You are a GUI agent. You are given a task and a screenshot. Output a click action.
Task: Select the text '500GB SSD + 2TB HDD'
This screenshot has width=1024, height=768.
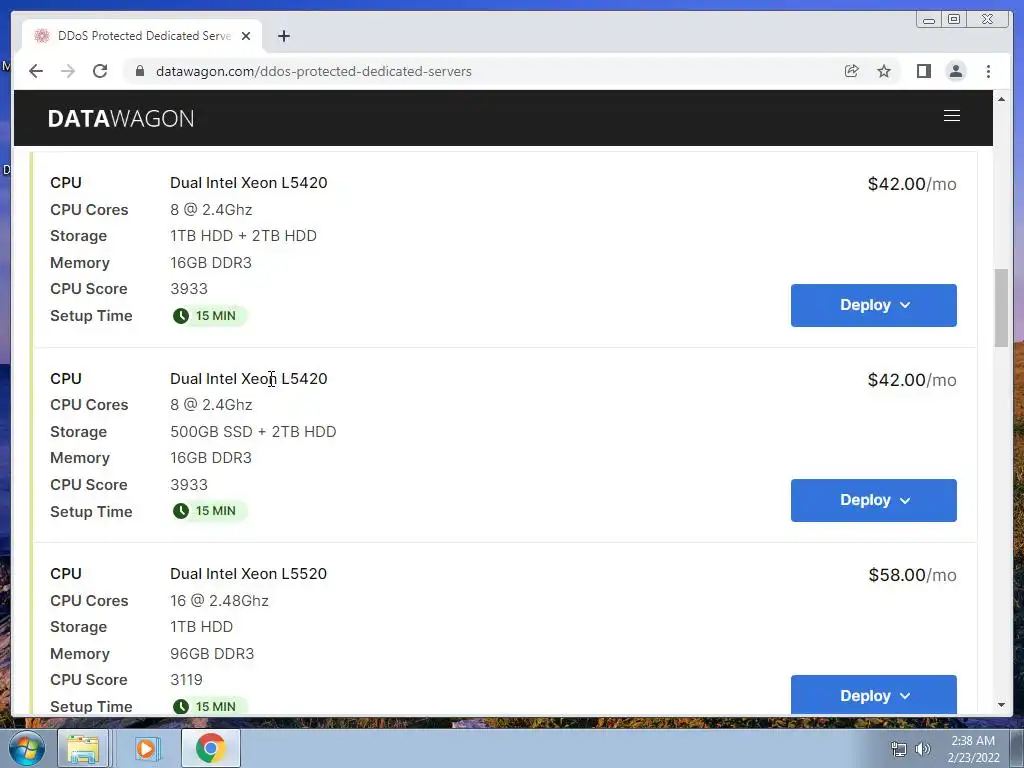[253, 432]
